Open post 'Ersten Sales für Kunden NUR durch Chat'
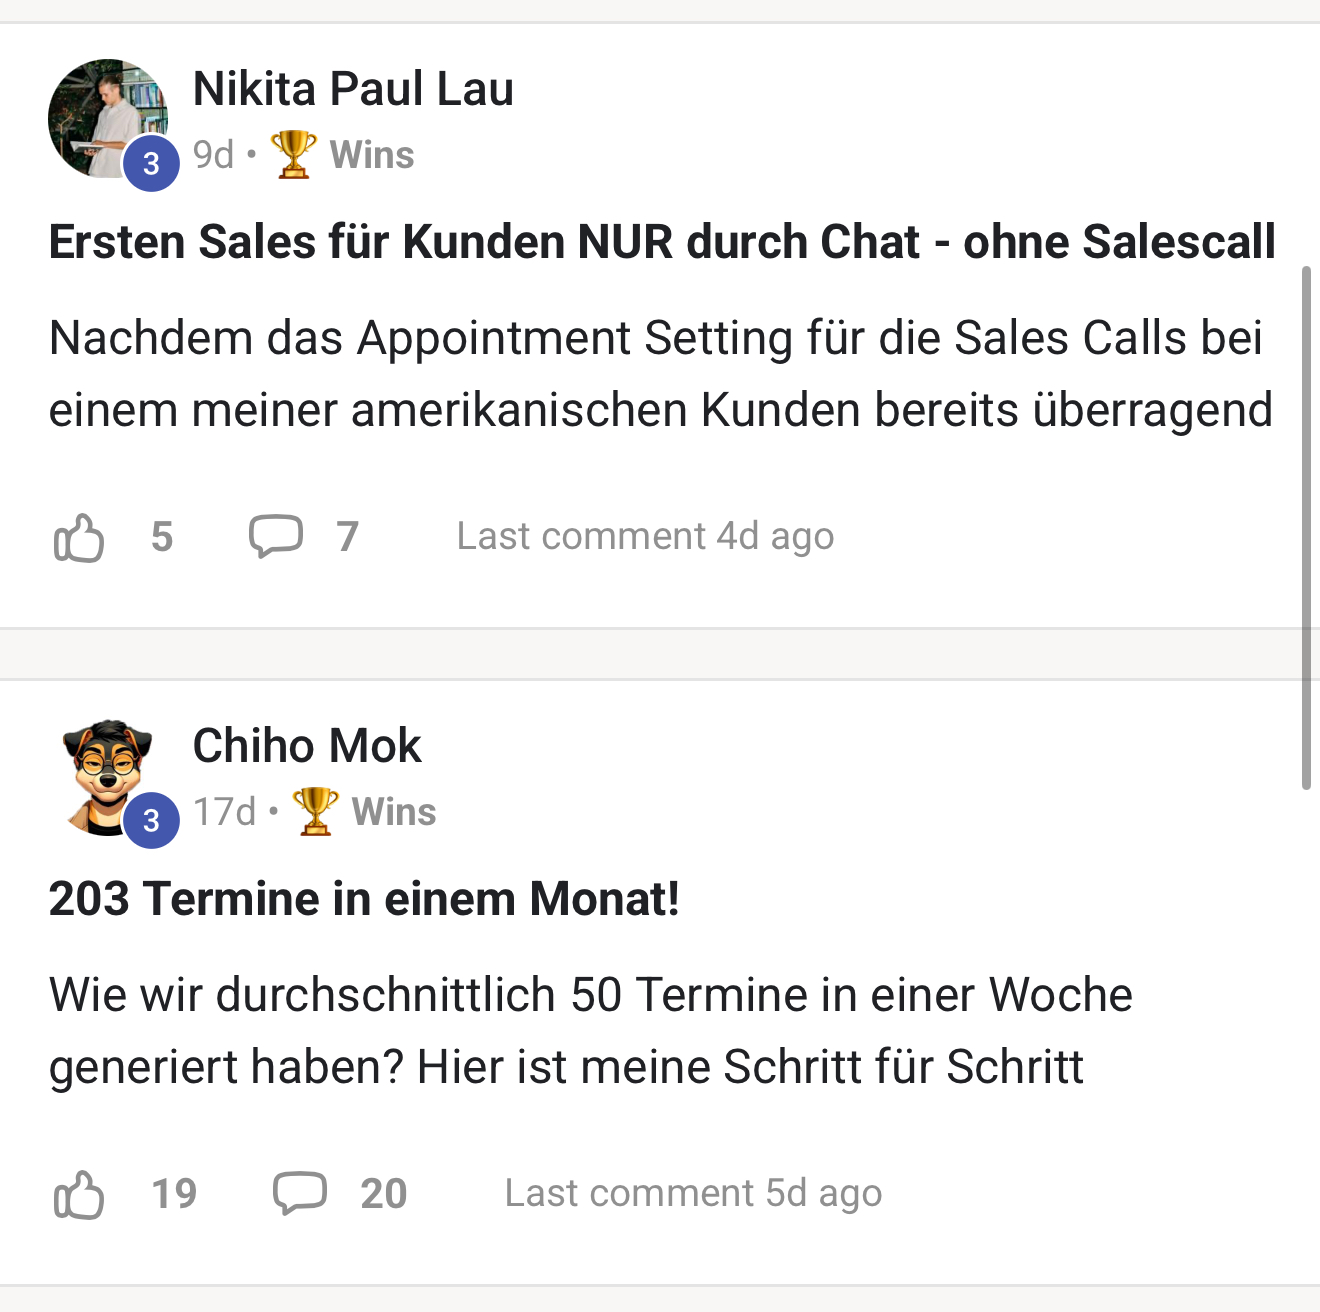 (662, 242)
